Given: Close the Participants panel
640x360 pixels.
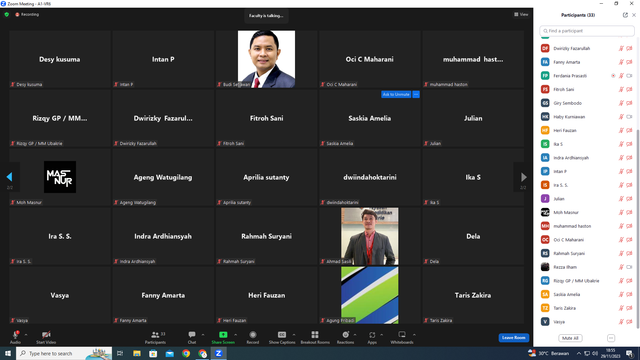Looking at the screenshot, I should [634, 15].
